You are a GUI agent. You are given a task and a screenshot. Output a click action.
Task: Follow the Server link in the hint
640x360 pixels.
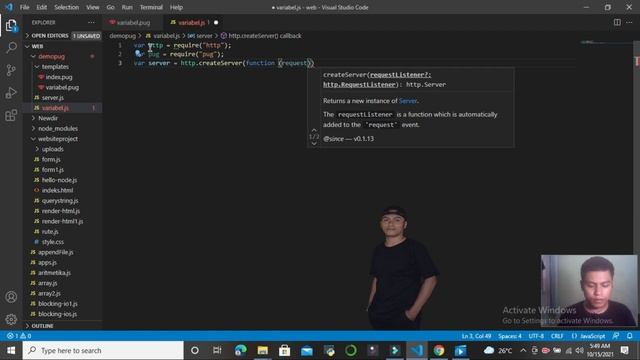(408, 101)
